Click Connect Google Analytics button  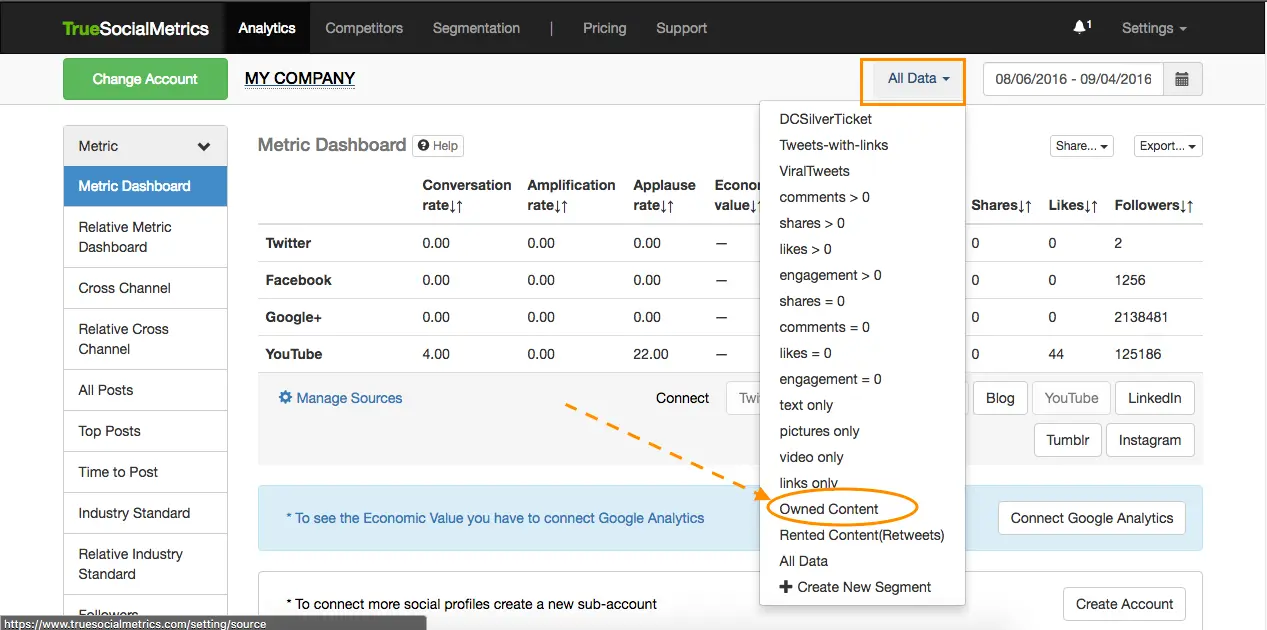pos(1091,518)
